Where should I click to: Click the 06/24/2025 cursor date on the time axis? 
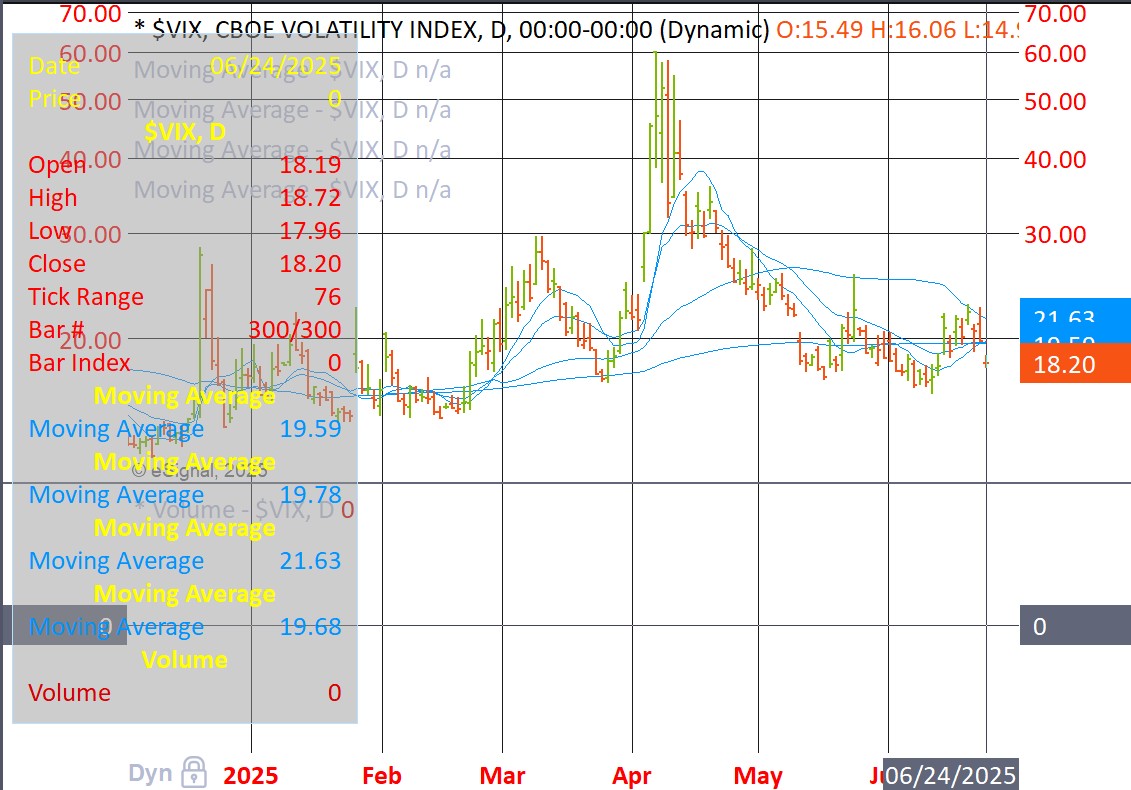click(951, 775)
